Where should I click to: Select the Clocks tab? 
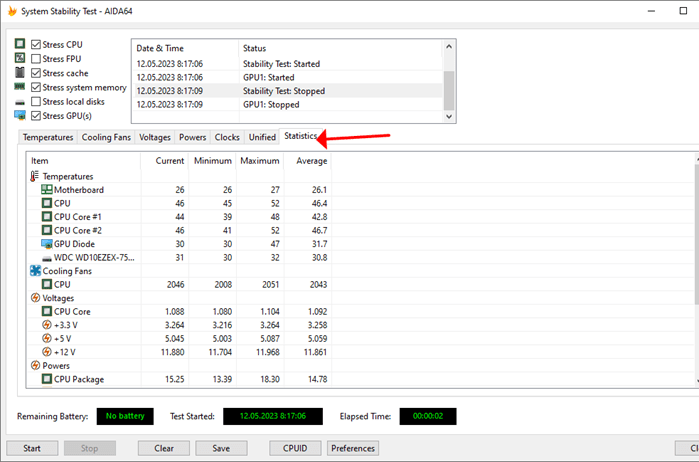(x=227, y=137)
